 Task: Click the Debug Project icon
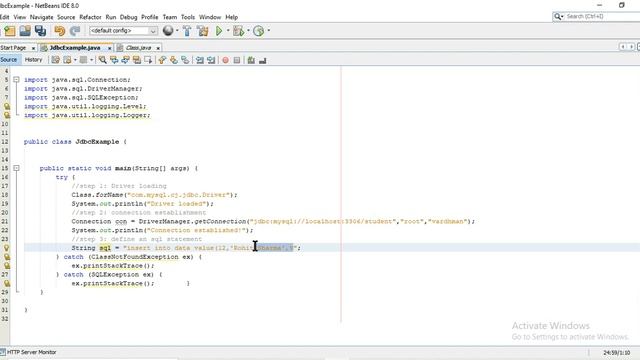[x=238, y=31]
